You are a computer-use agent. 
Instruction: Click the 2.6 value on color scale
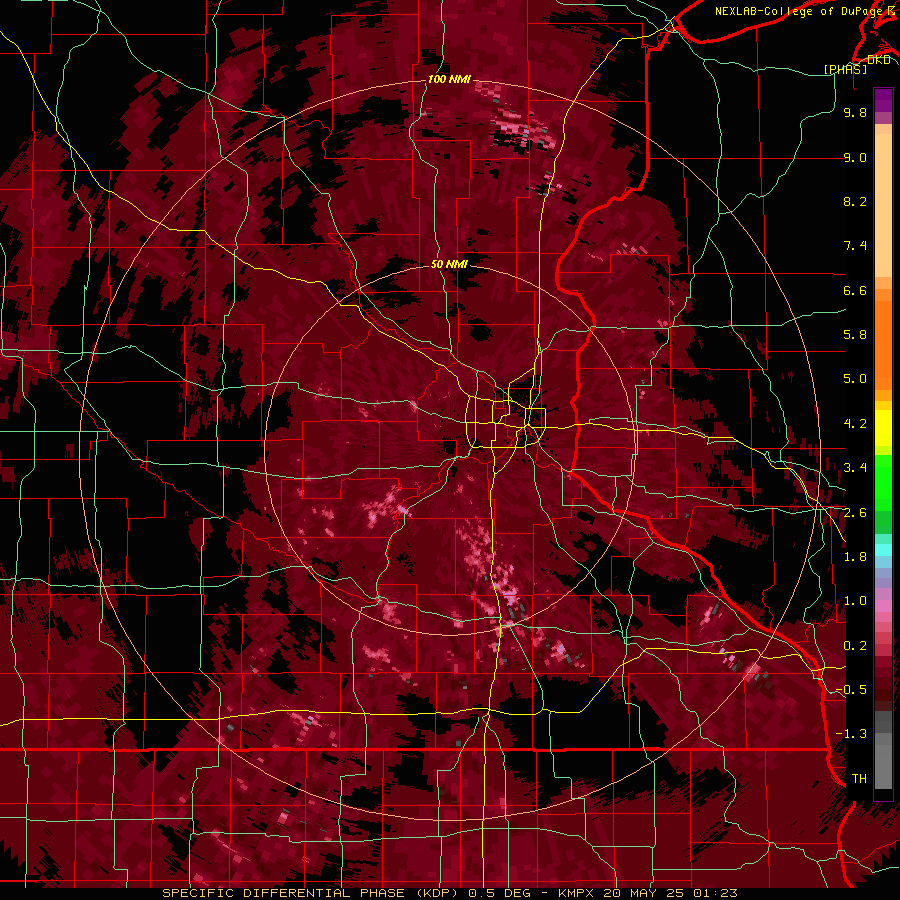855,513
